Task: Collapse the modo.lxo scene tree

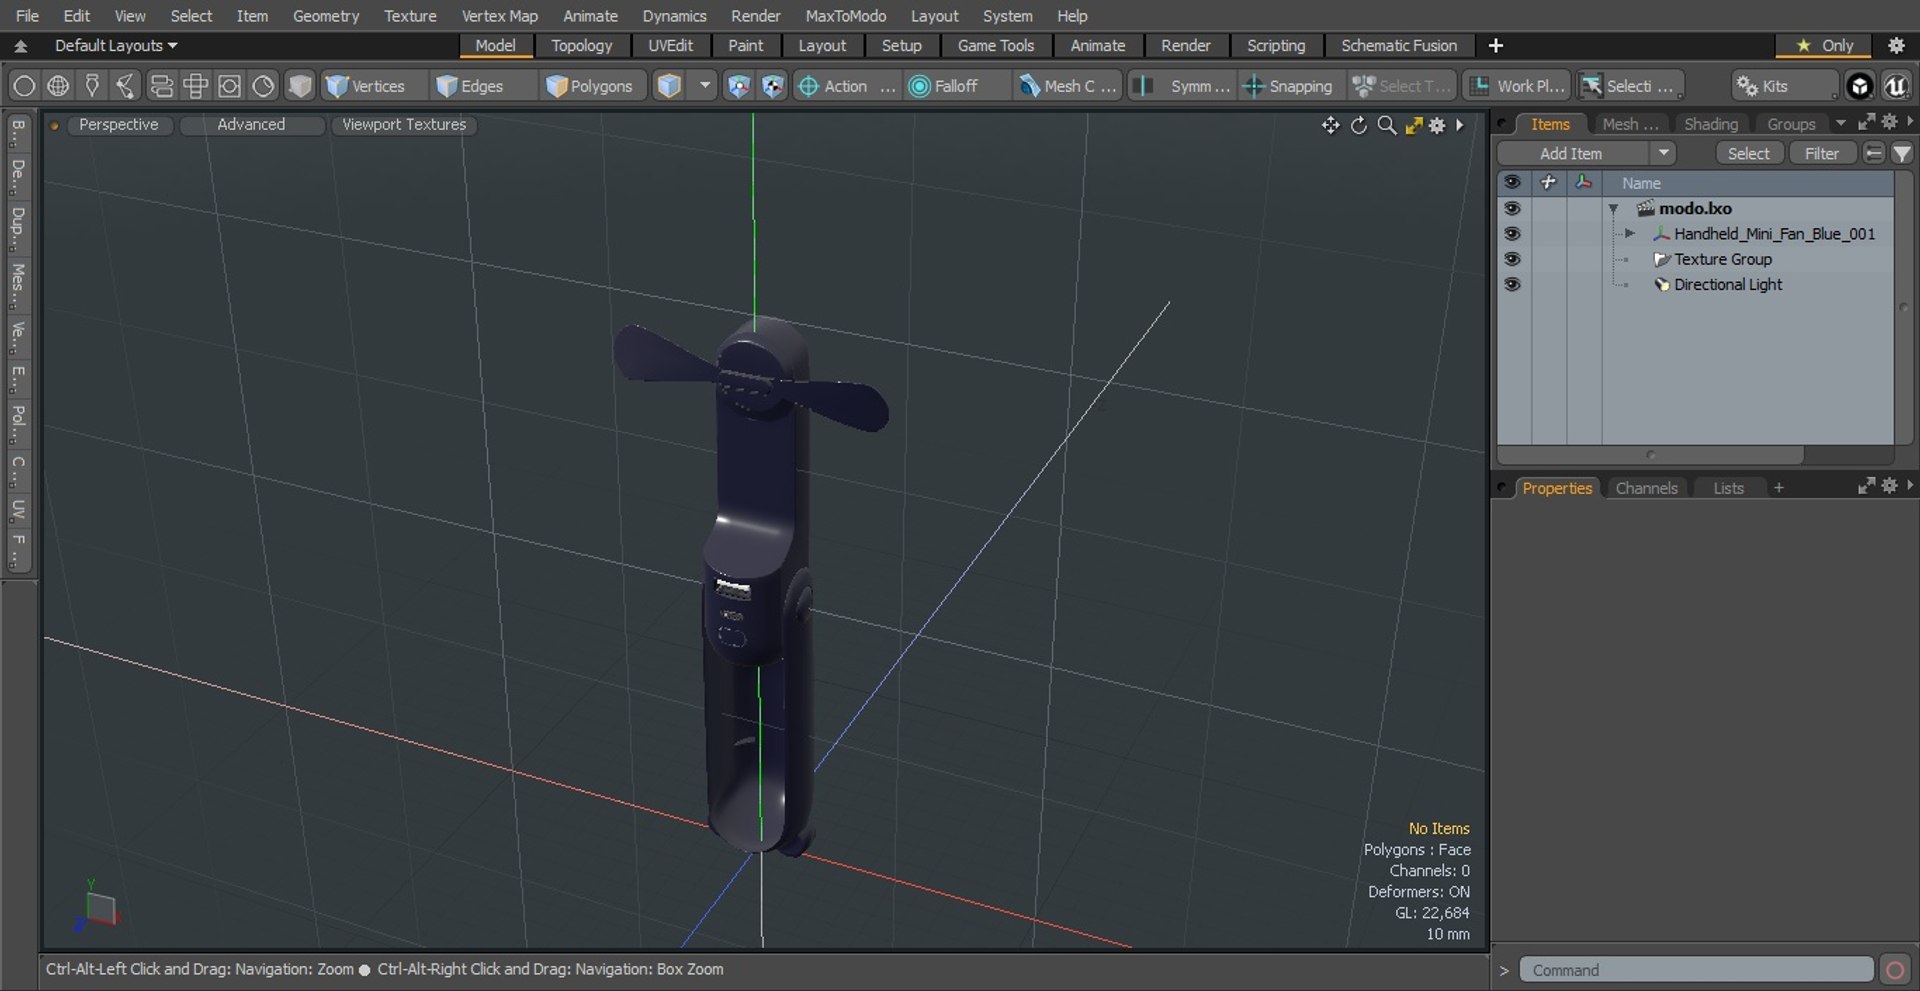Action: [x=1613, y=209]
